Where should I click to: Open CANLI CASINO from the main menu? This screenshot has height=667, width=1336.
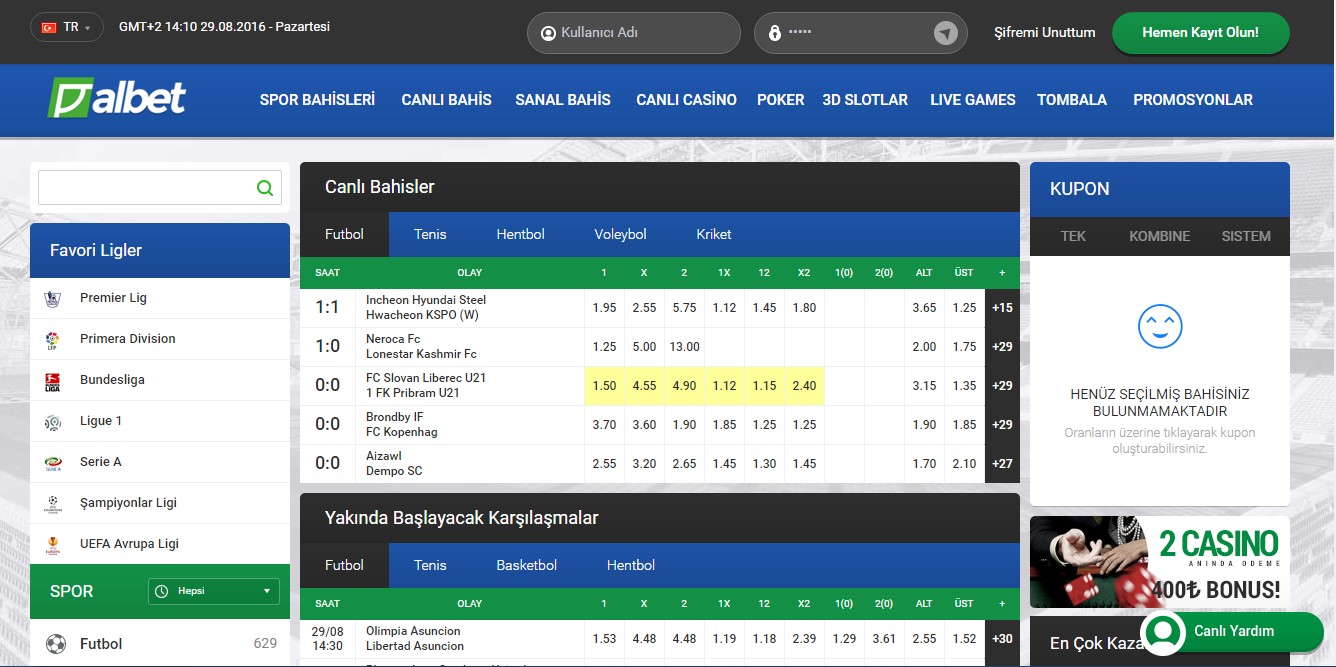(x=686, y=100)
